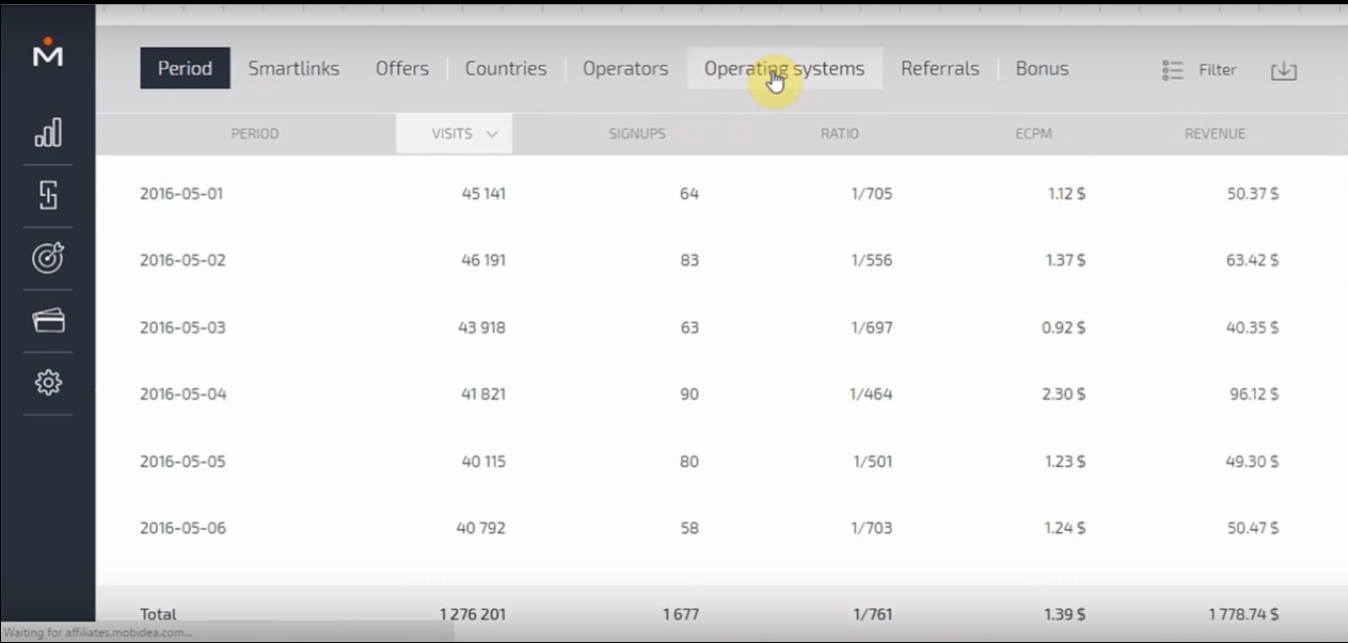Click the ECPM value 0.92 $
This screenshot has height=643, width=1348.
click(1064, 327)
